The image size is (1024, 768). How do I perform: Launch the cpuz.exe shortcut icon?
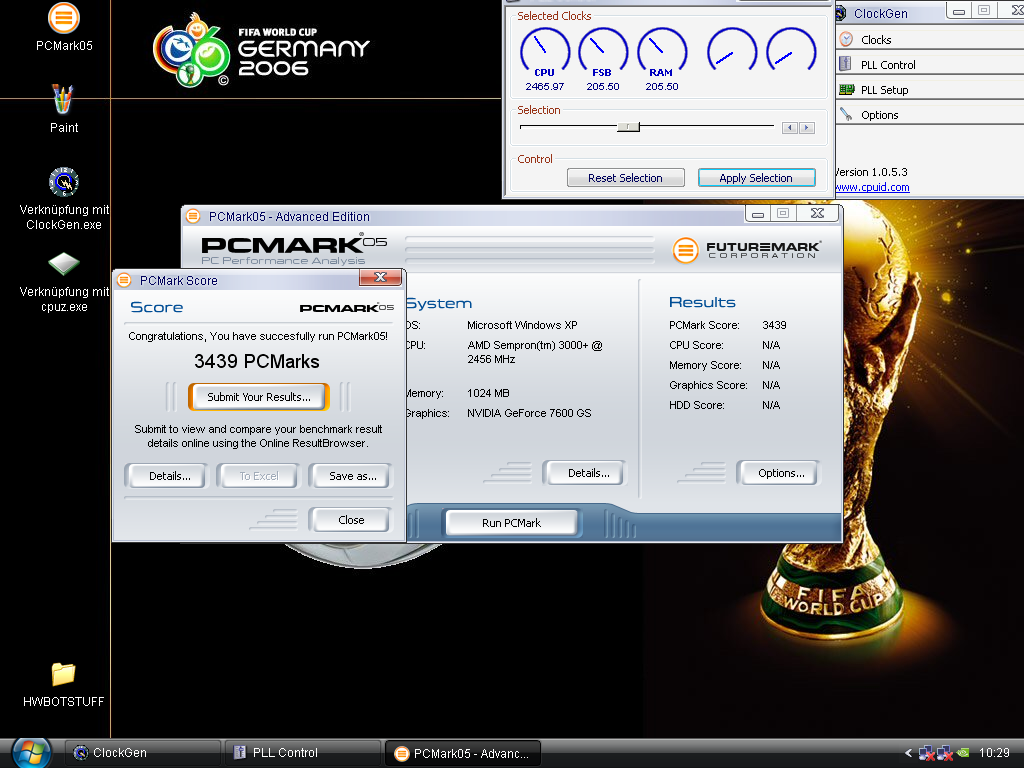coord(64,264)
